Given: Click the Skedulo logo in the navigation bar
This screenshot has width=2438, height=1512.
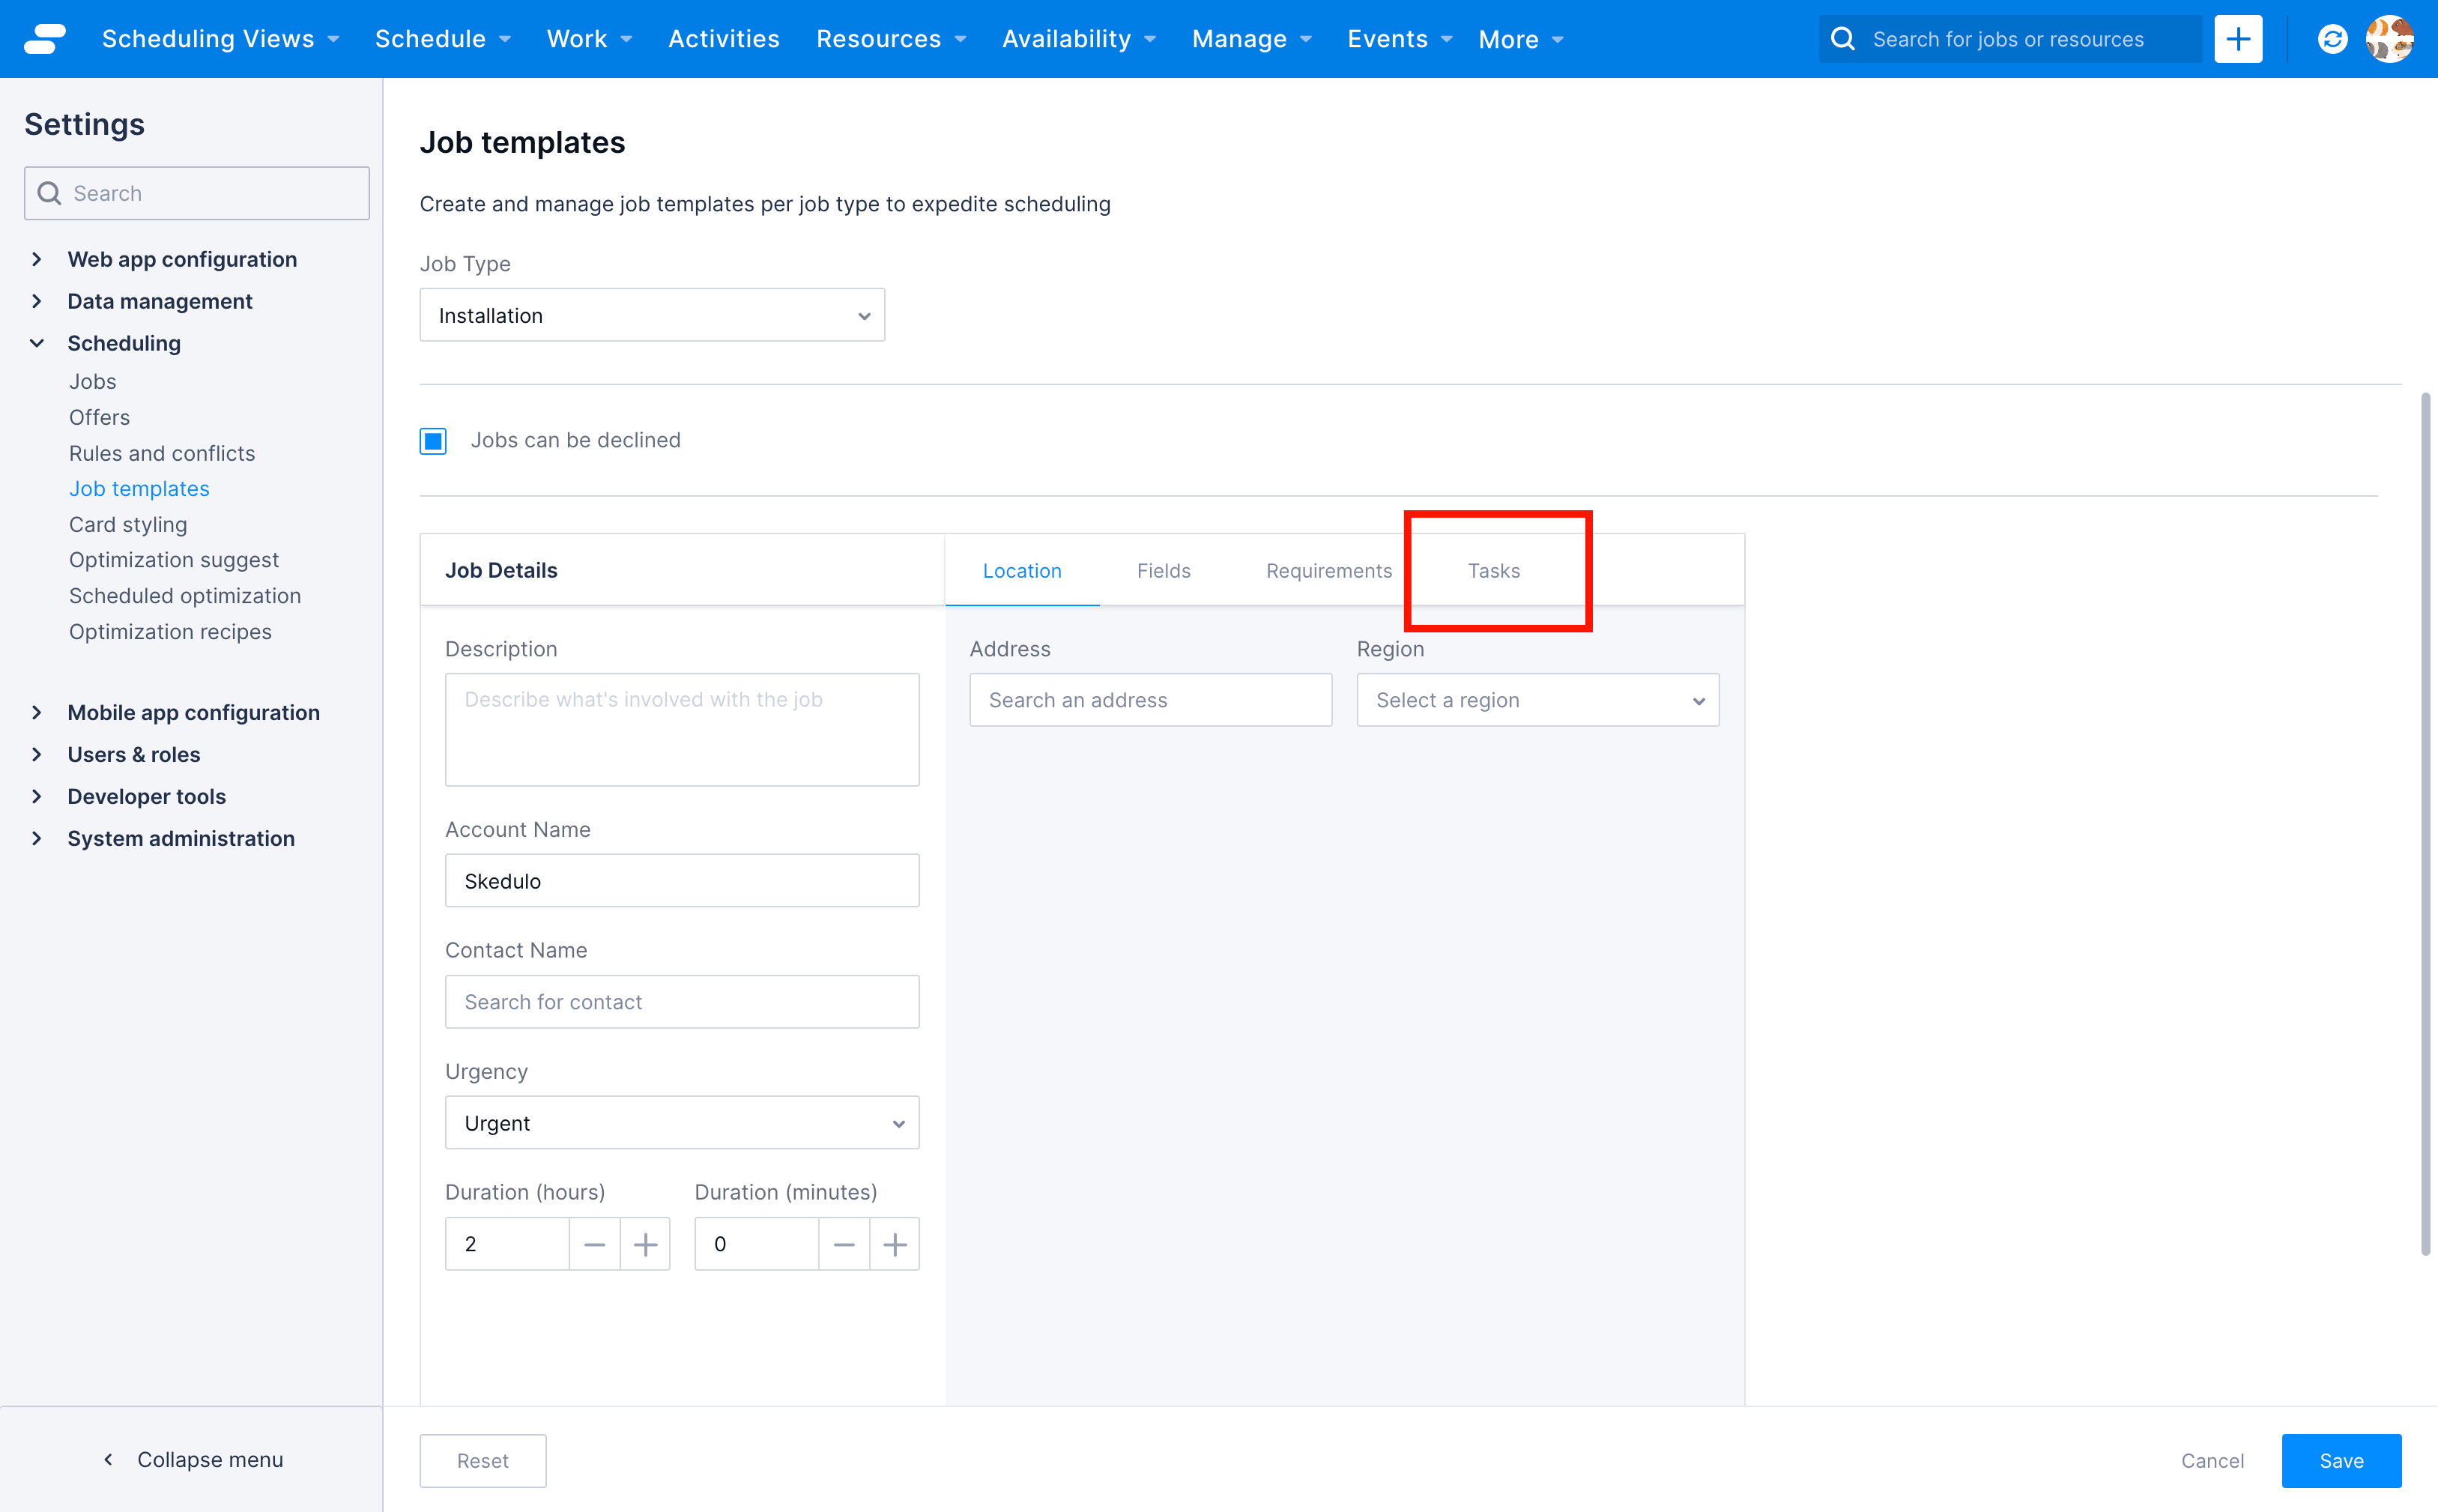Looking at the screenshot, I should click(44, 38).
